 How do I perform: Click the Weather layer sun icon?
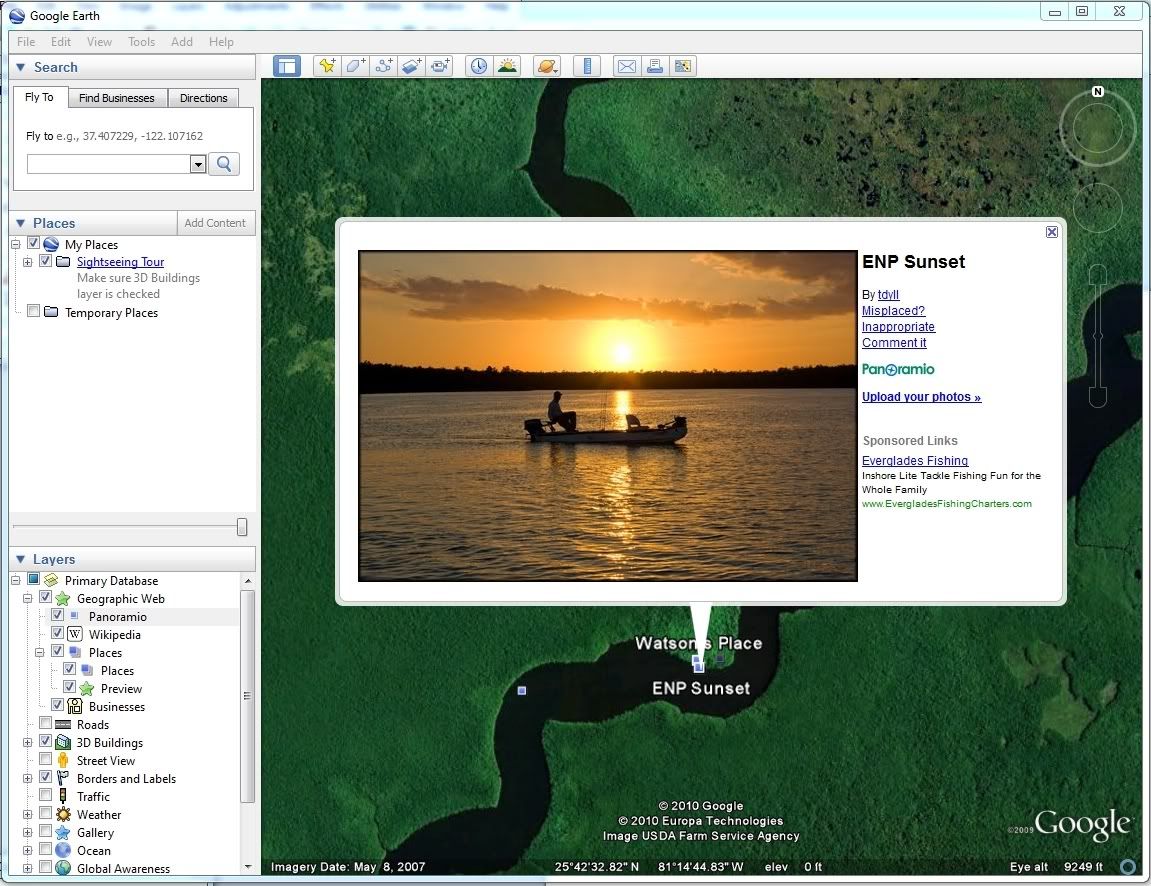(63, 814)
